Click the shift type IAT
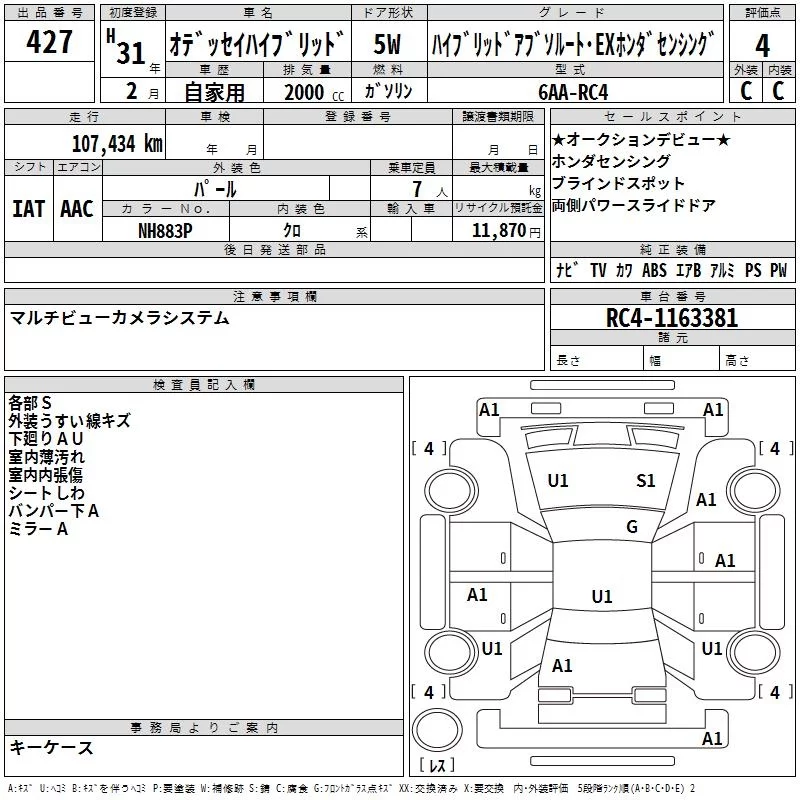The height and width of the screenshot is (800, 800). coord(29,209)
